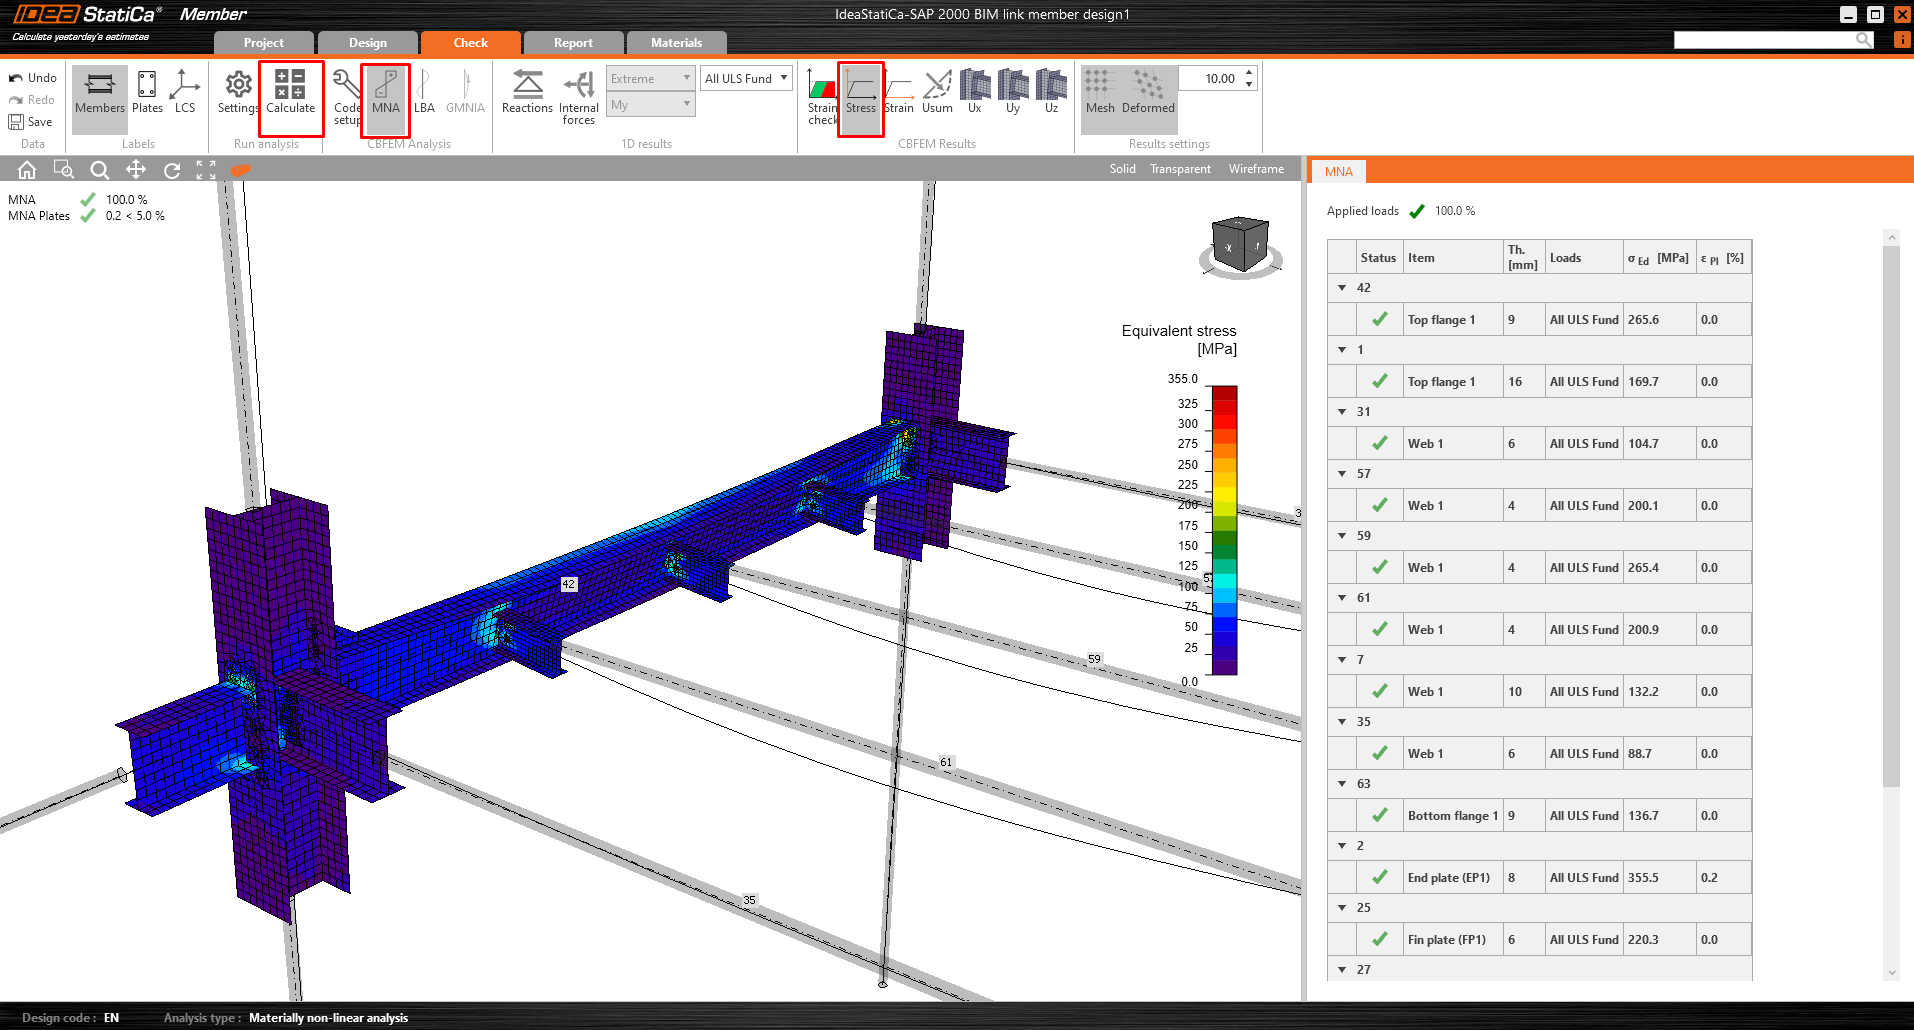The width and height of the screenshot is (1914, 1030).
Task: Show Reactions in 1D results
Action: pyautogui.click(x=527, y=93)
